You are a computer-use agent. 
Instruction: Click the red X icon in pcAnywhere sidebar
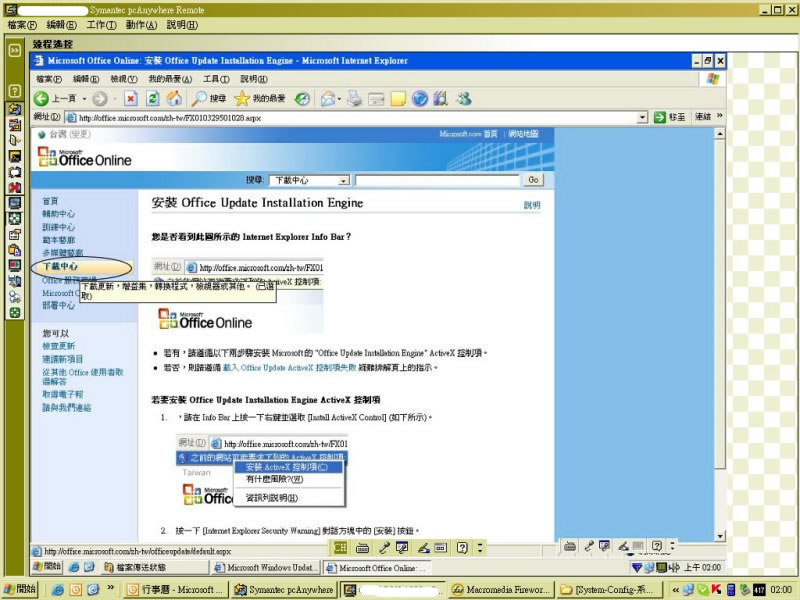coord(15,187)
